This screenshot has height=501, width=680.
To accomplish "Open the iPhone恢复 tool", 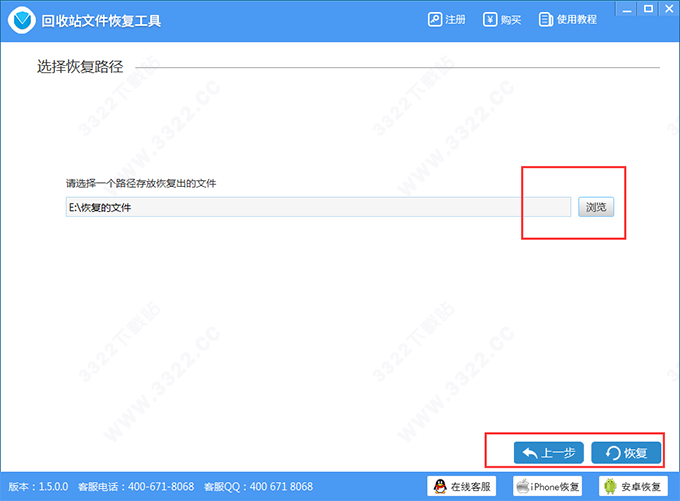I will [x=547, y=486].
